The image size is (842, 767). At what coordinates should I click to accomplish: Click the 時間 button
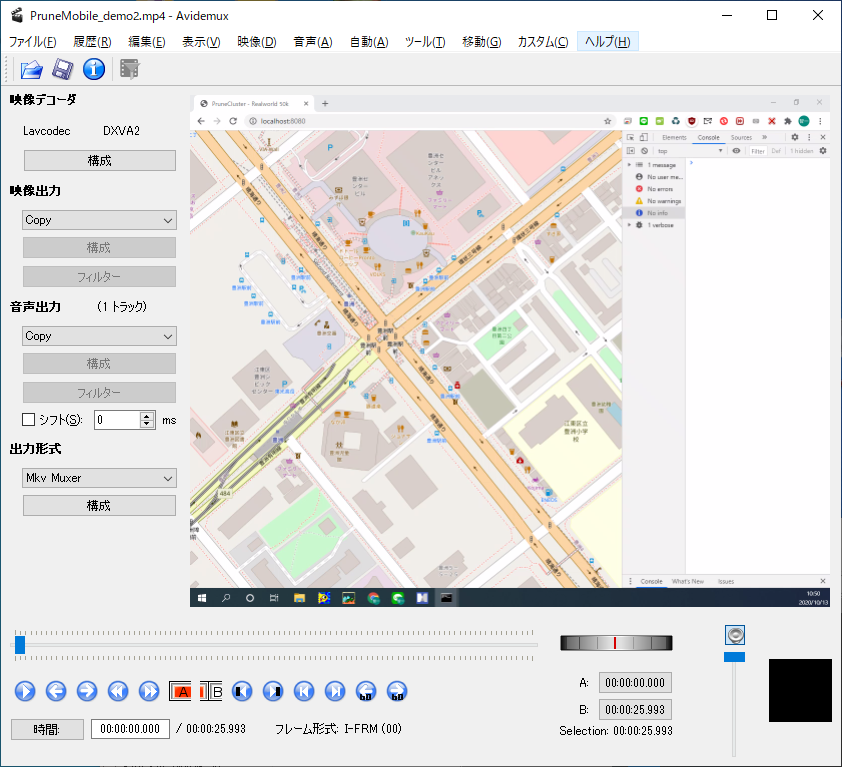[x=47, y=729]
